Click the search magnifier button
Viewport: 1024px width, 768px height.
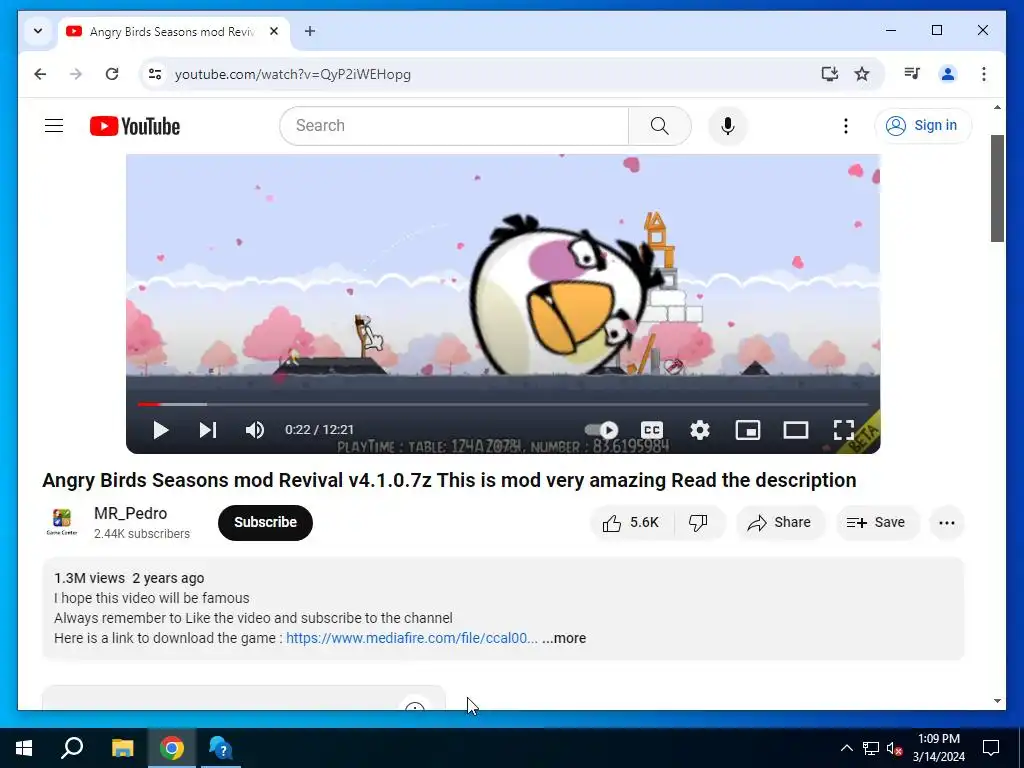[660, 125]
